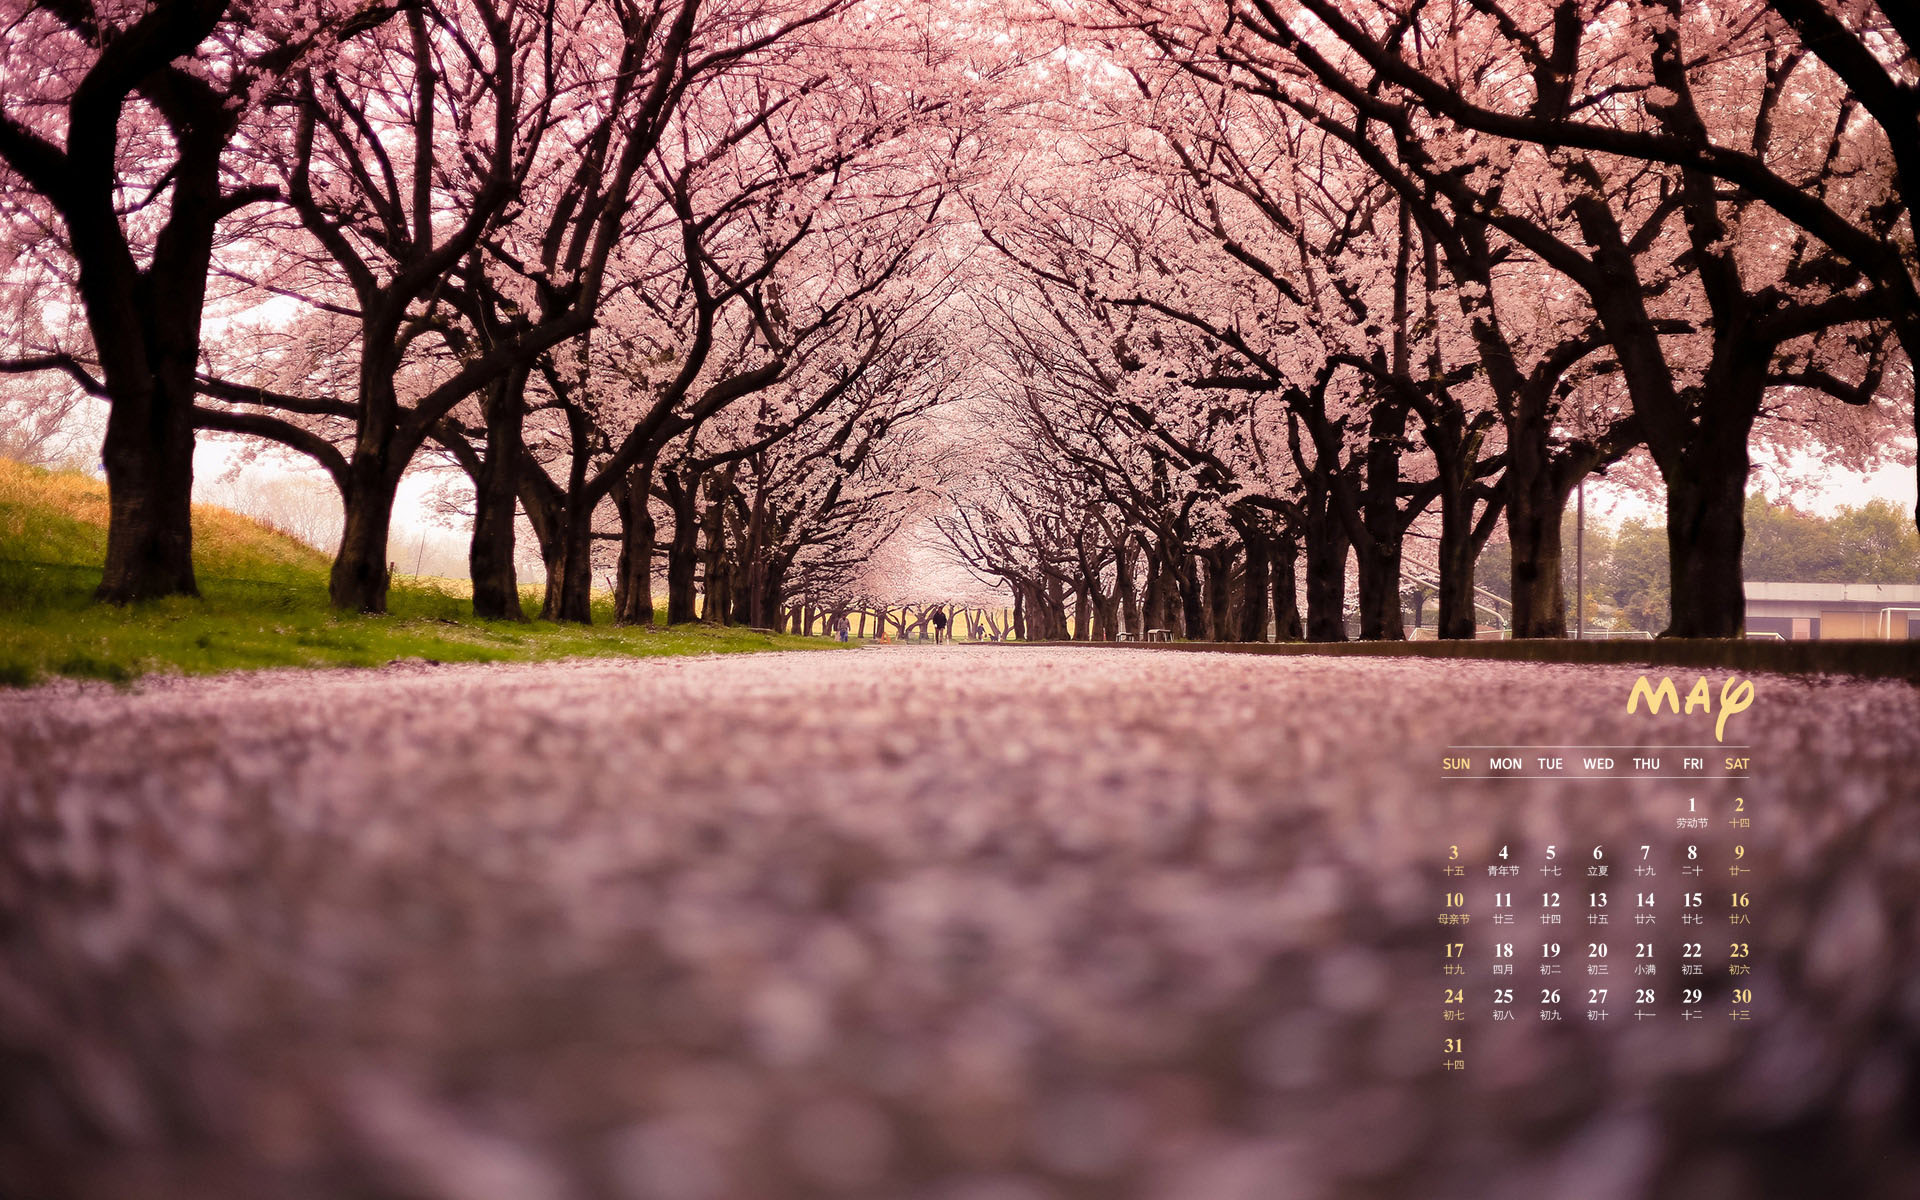Viewport: 1920px width, 1200px height.
Task: Click date 30 on the calendar
Action: [1741, 1002]
